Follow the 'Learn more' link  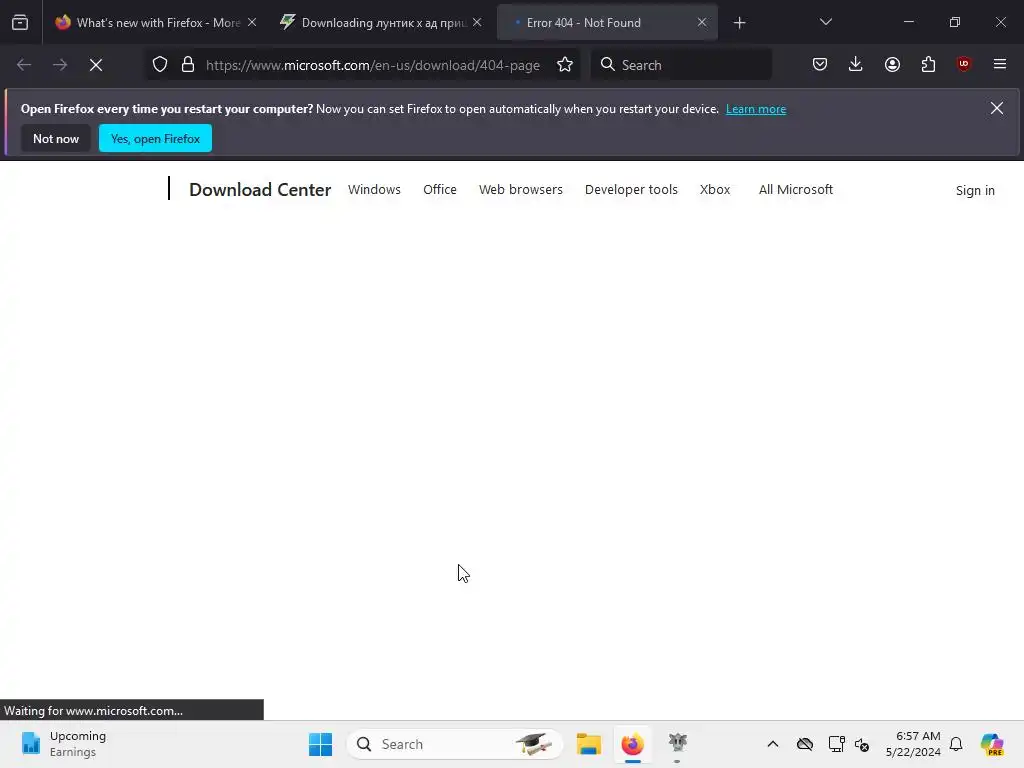[756, 109]
